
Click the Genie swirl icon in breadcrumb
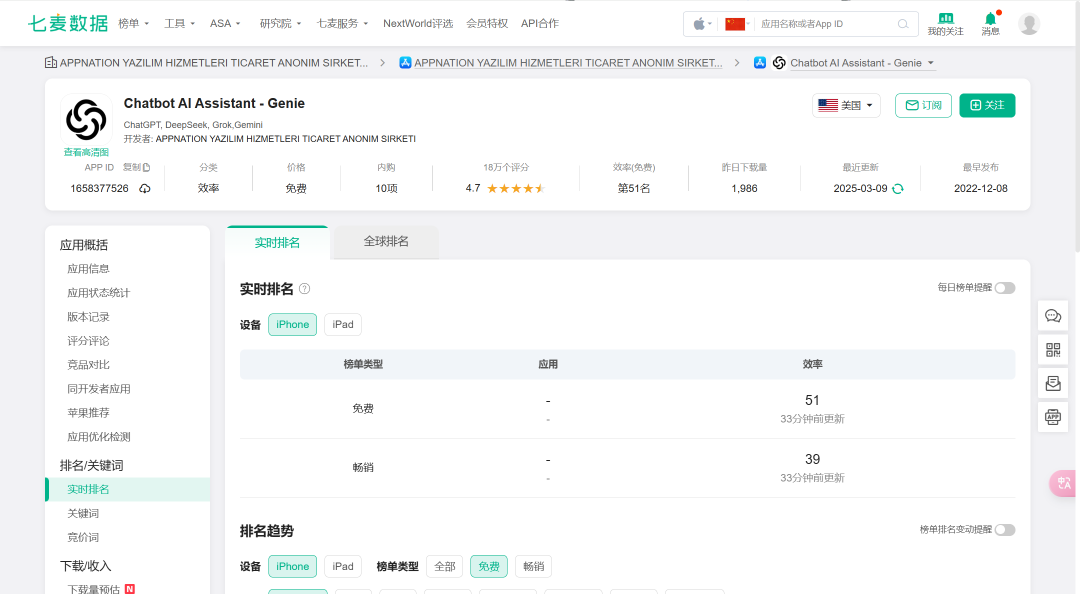(779, 63)
